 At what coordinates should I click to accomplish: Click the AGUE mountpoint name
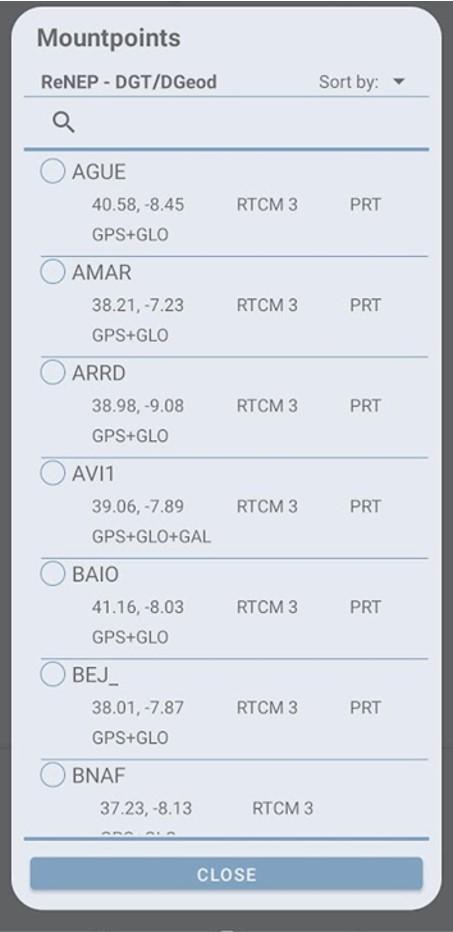coord(99,172)
